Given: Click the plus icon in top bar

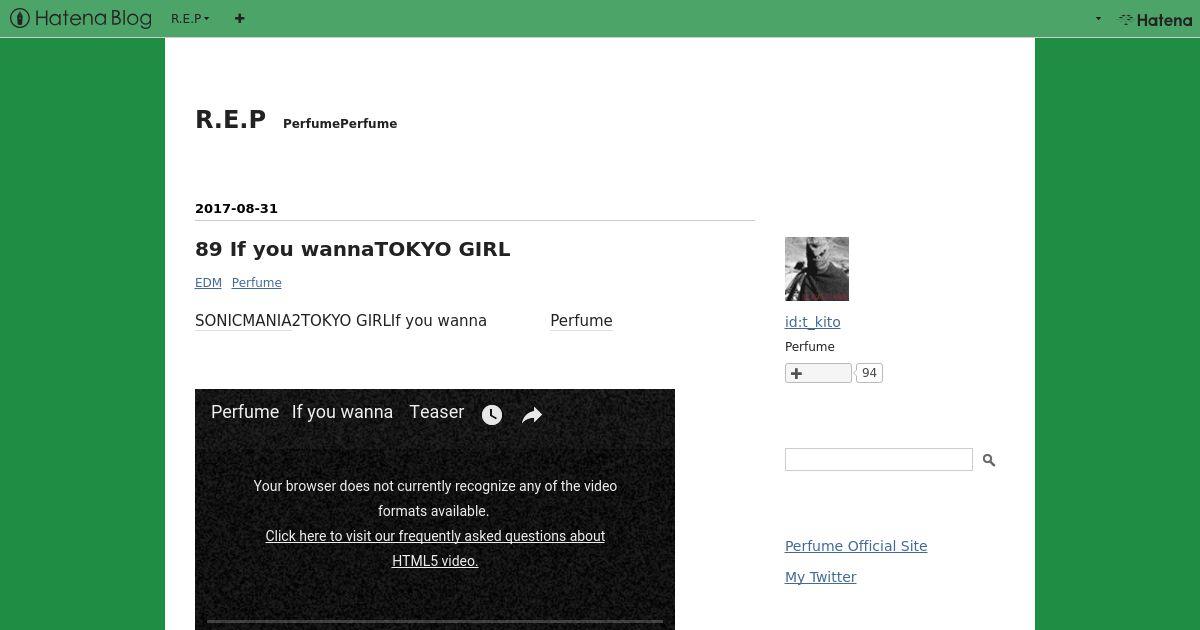Looking at the screenshot, I should pyautogui.click(x=239, y=18).
